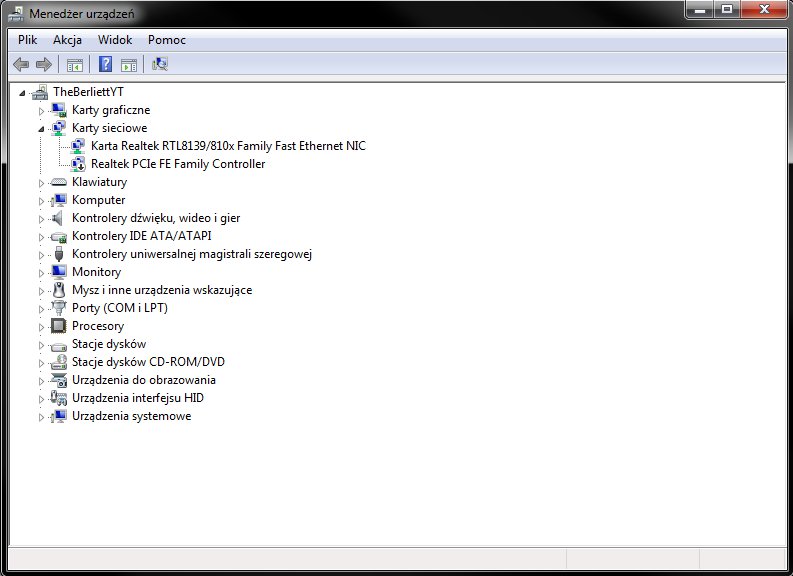Click the disabled Realtek PCIe FE icon
The image size is (793, 576).
pos(77,164)
